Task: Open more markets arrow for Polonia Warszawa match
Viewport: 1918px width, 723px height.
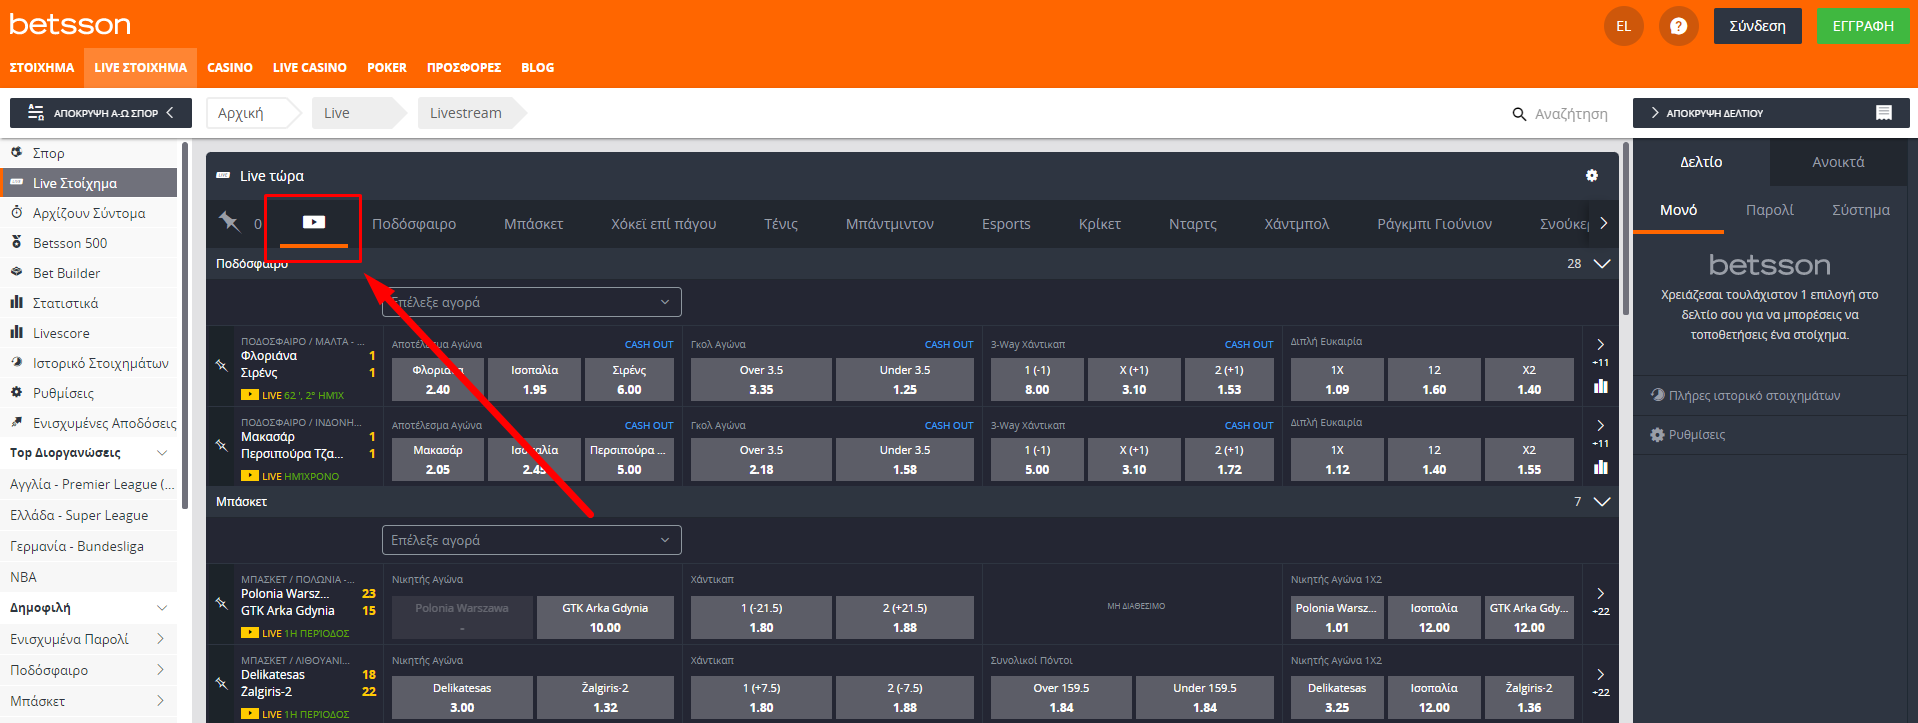Action: pos(1600,593)
